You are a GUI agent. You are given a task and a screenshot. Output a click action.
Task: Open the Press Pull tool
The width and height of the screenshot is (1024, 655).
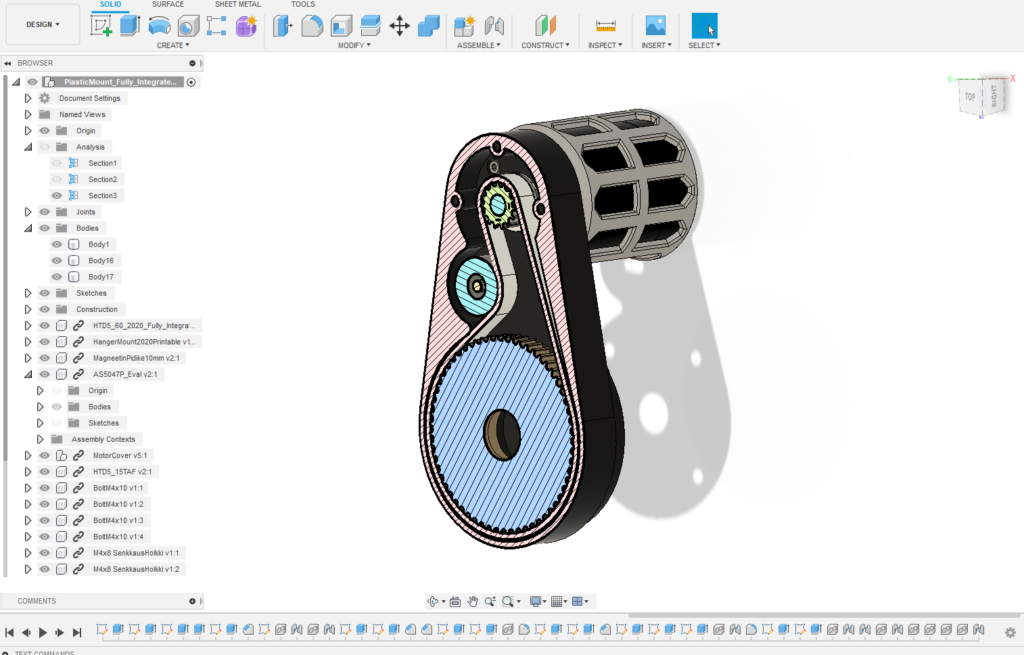[x=281, y=25]
